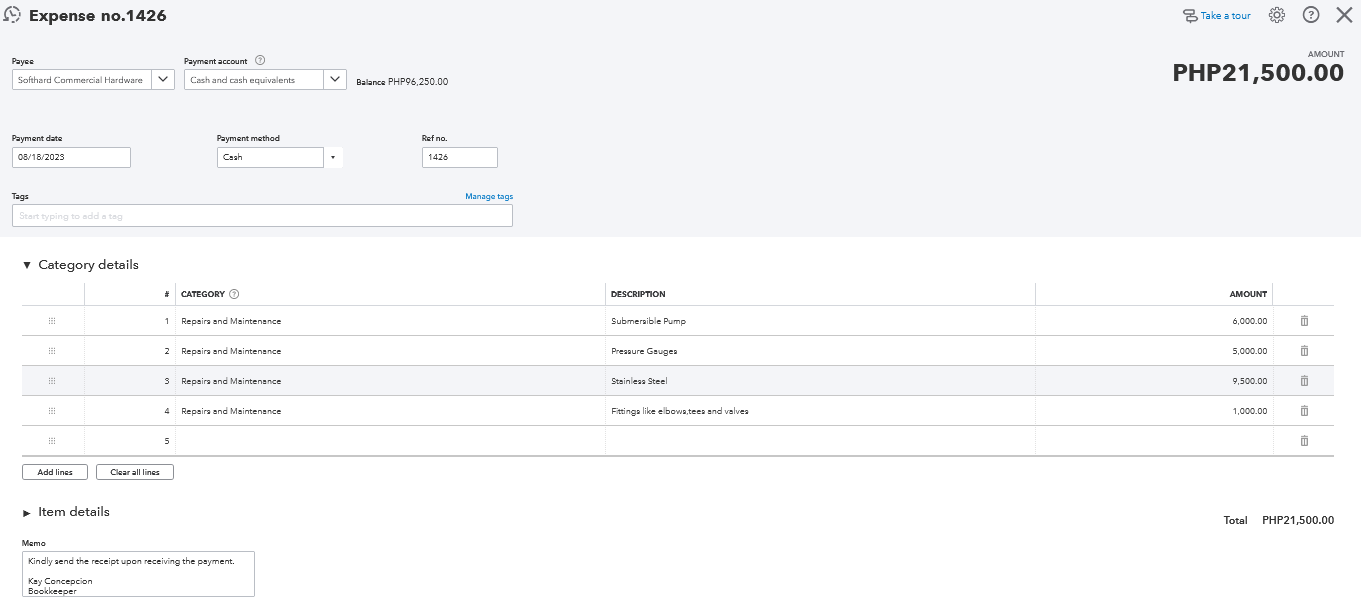1361x599 pixels.
Task: Open the settings gear icon
Action: tap(1277, 15)
